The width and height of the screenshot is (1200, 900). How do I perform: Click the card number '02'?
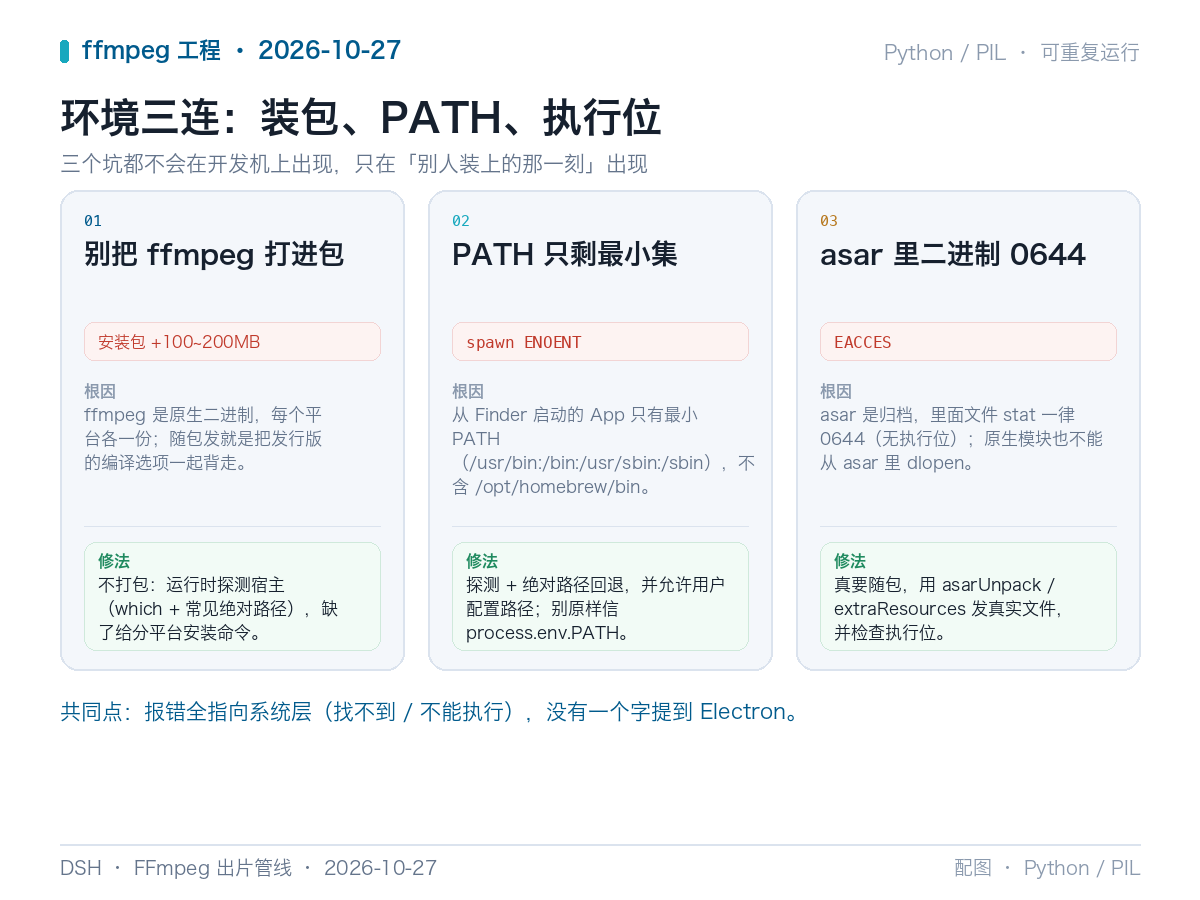(x=461, y=221)
